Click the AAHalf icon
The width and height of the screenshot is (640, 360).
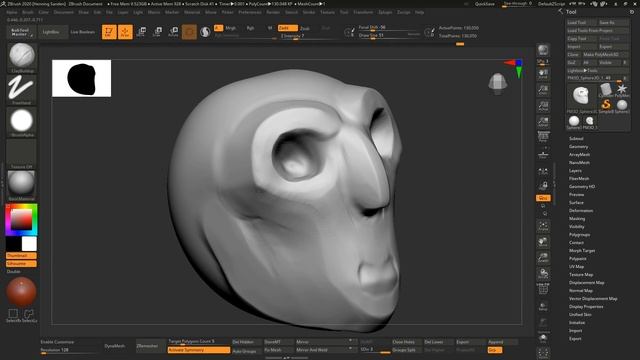543,122
